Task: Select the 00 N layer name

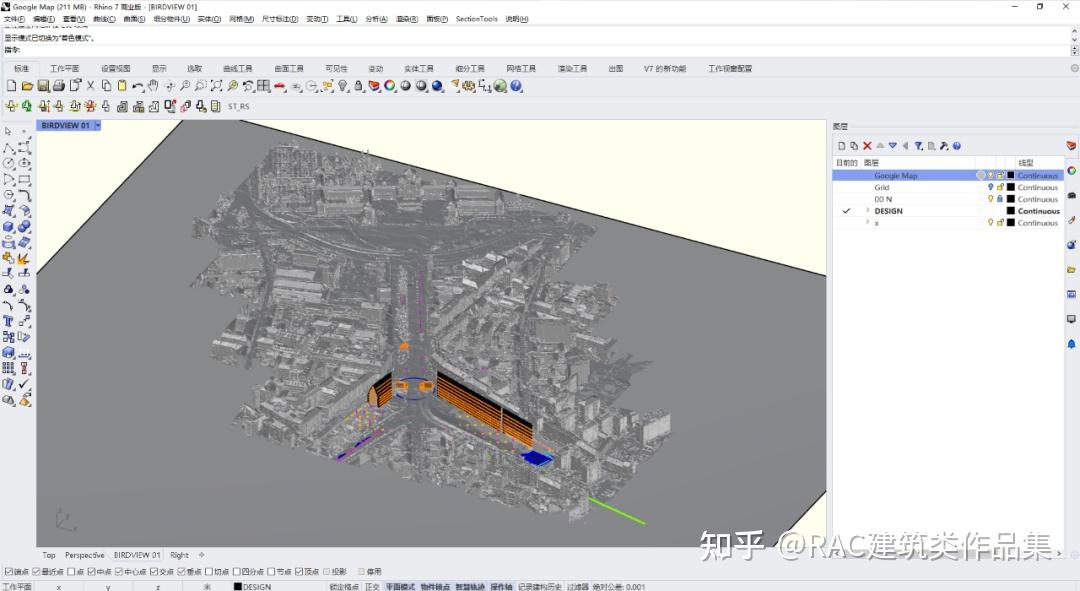Action: pos(883,199)
